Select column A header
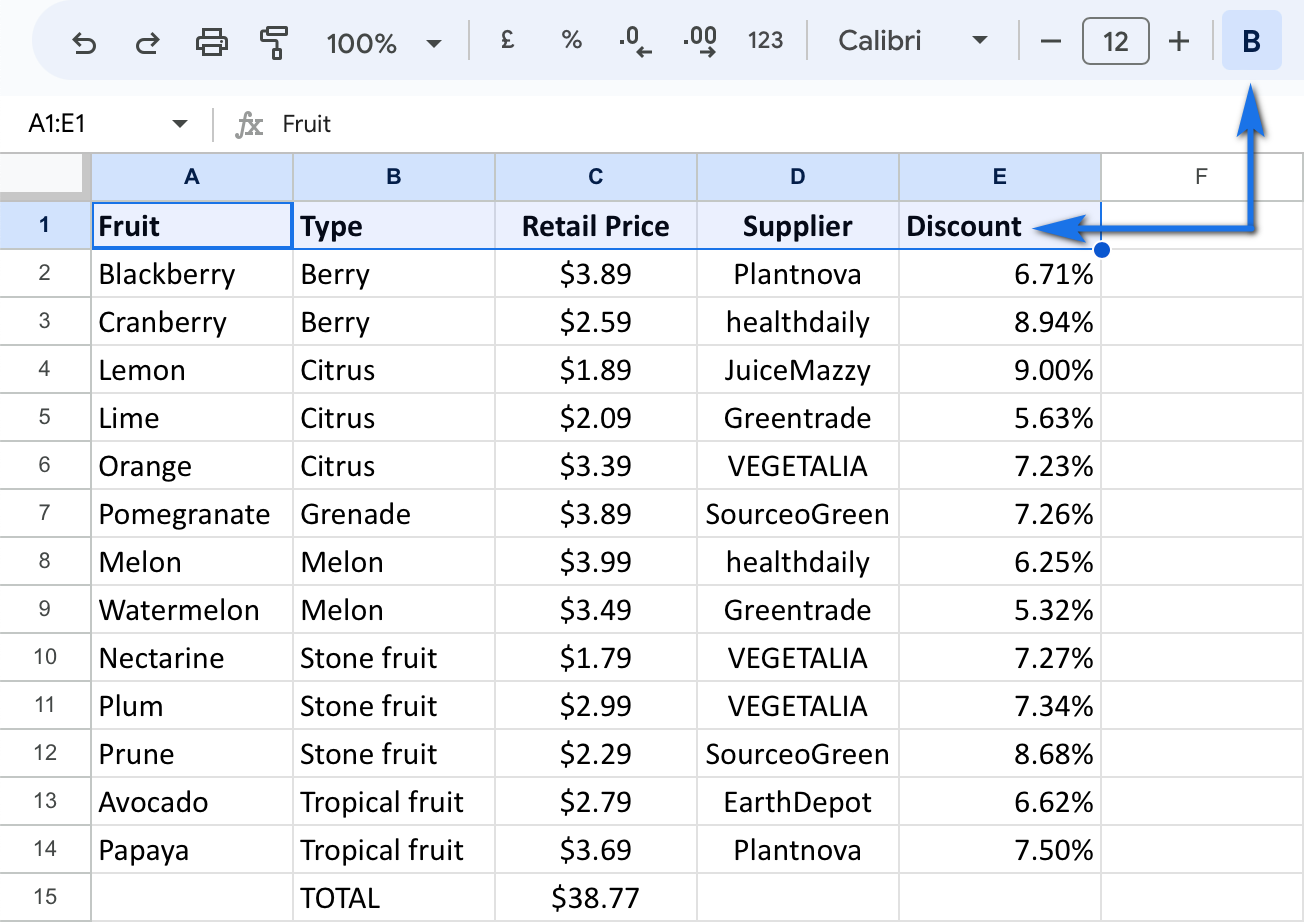1304x922 pixels. 192,177
